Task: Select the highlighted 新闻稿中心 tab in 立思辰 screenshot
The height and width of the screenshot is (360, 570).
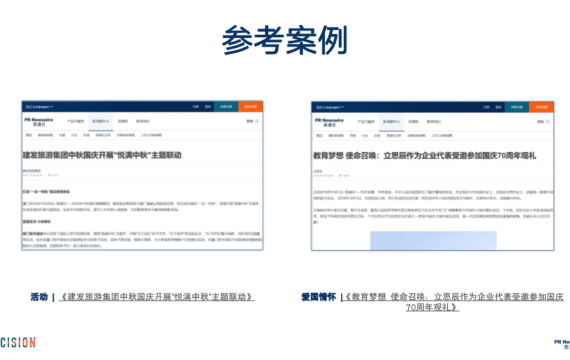Action: tap(392, 122)
